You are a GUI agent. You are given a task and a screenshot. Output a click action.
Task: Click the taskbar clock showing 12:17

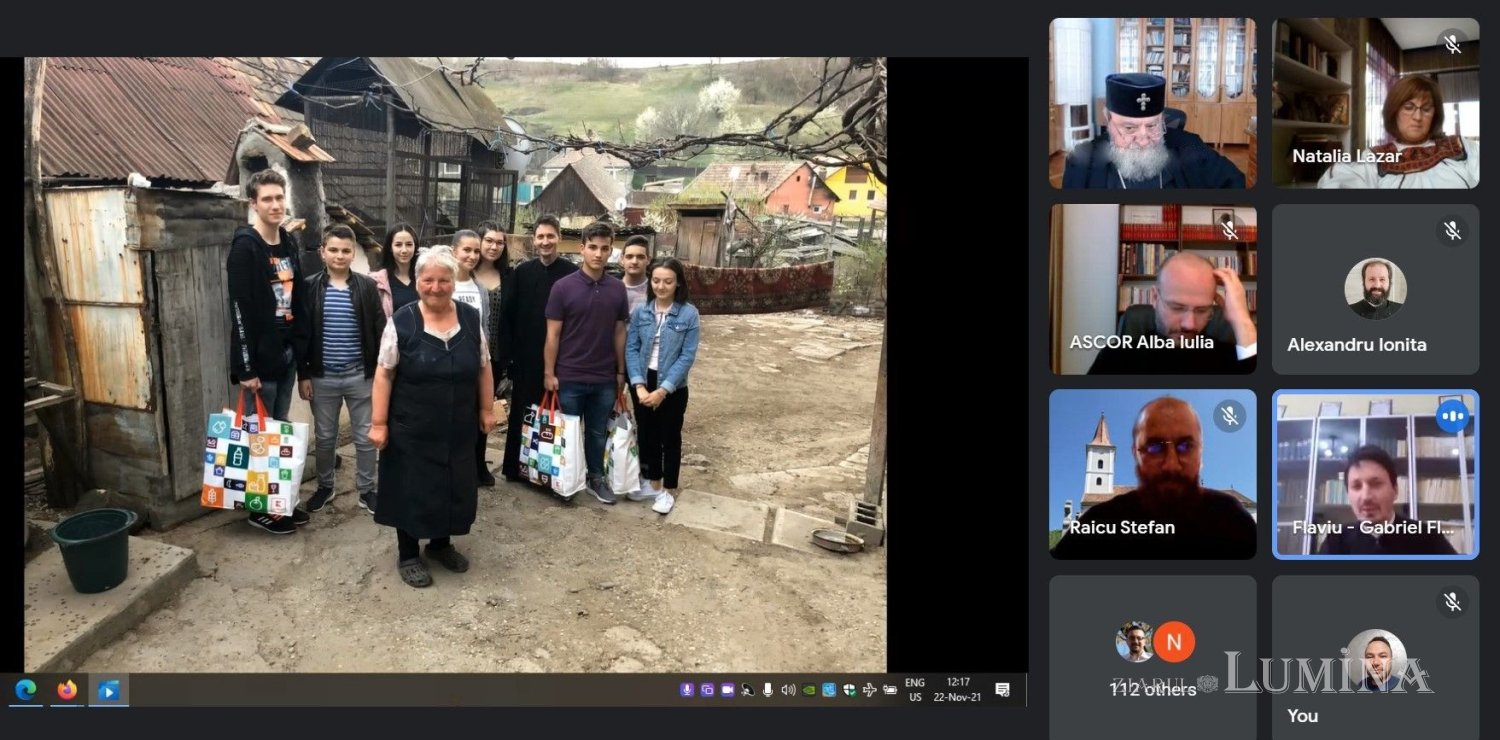957,690
